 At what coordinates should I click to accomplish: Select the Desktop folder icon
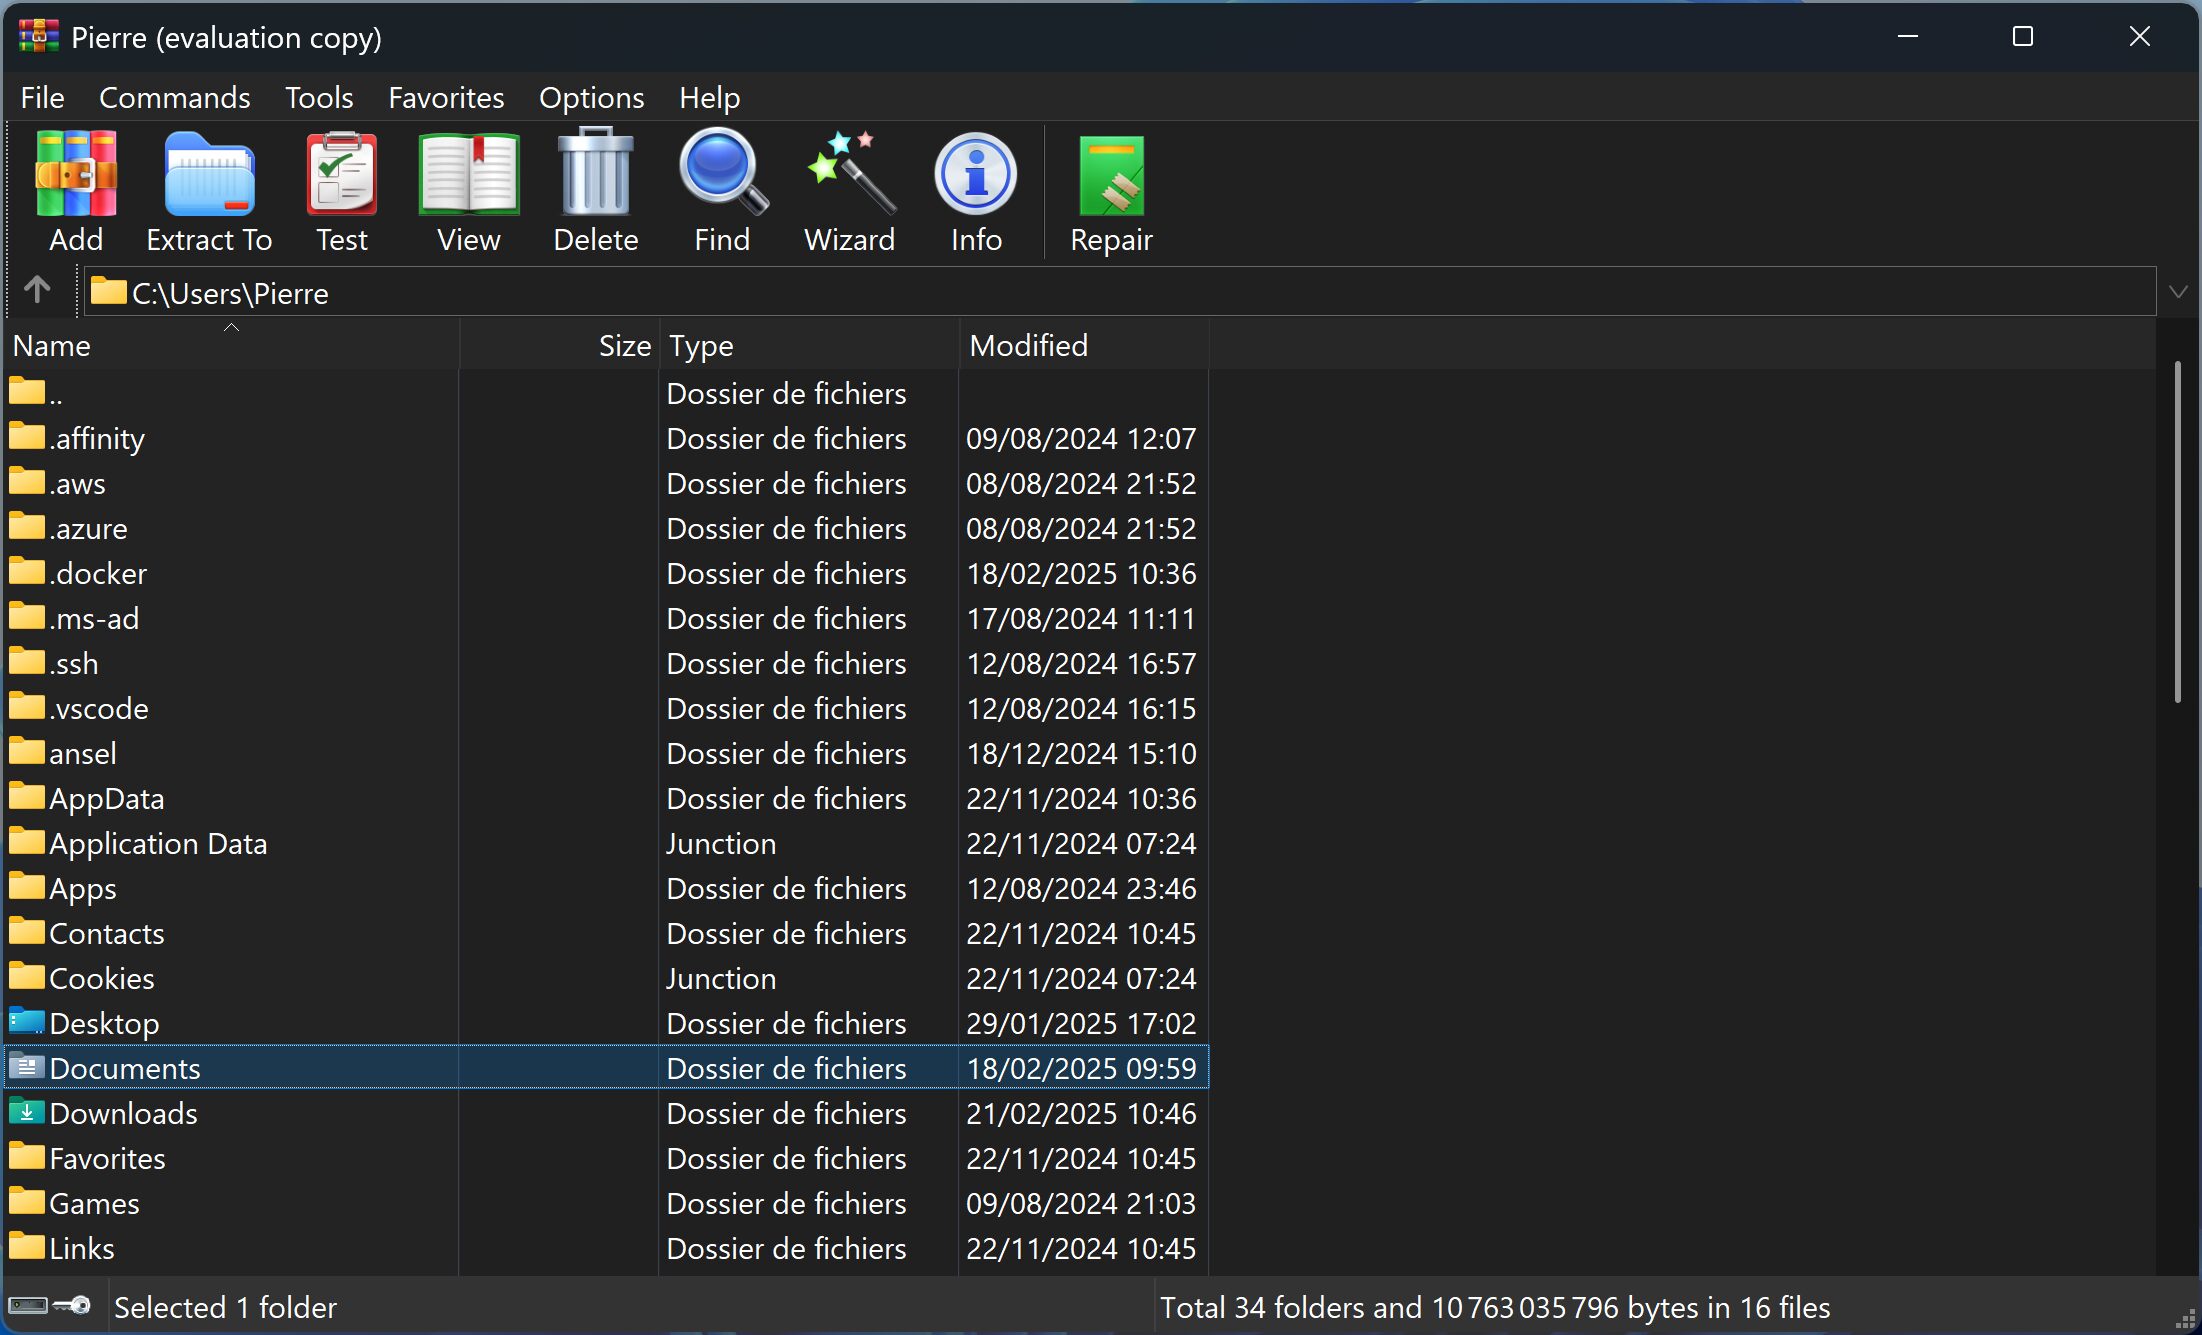click(x=27, y=1021)
